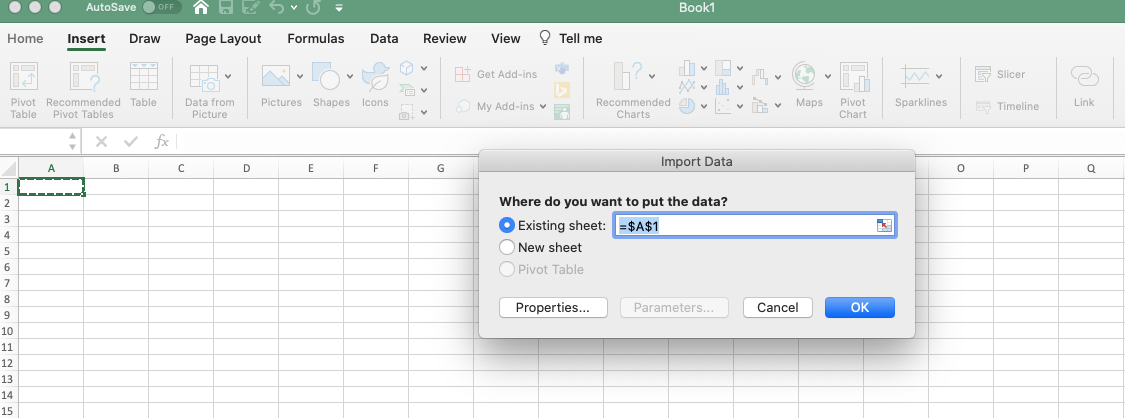Click the statistical histogram chart icon
The image size is (1125, 418).
coord(723,87)
